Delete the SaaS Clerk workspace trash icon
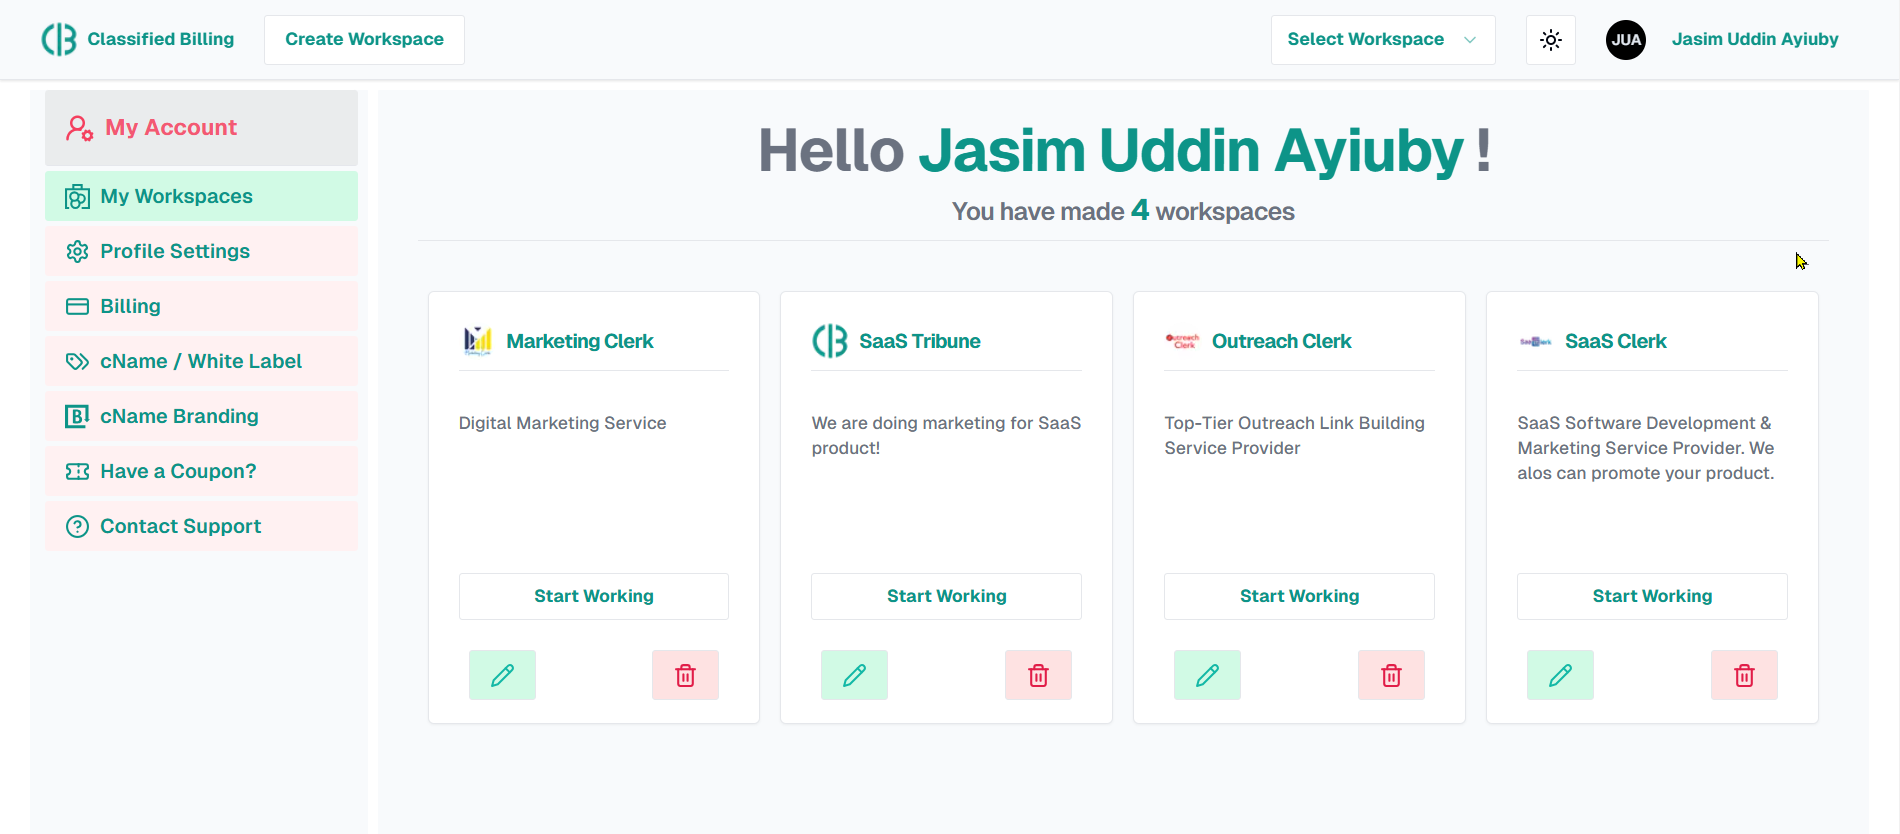The width and height of the screenshot is (1900, 834). [1744, 675]
